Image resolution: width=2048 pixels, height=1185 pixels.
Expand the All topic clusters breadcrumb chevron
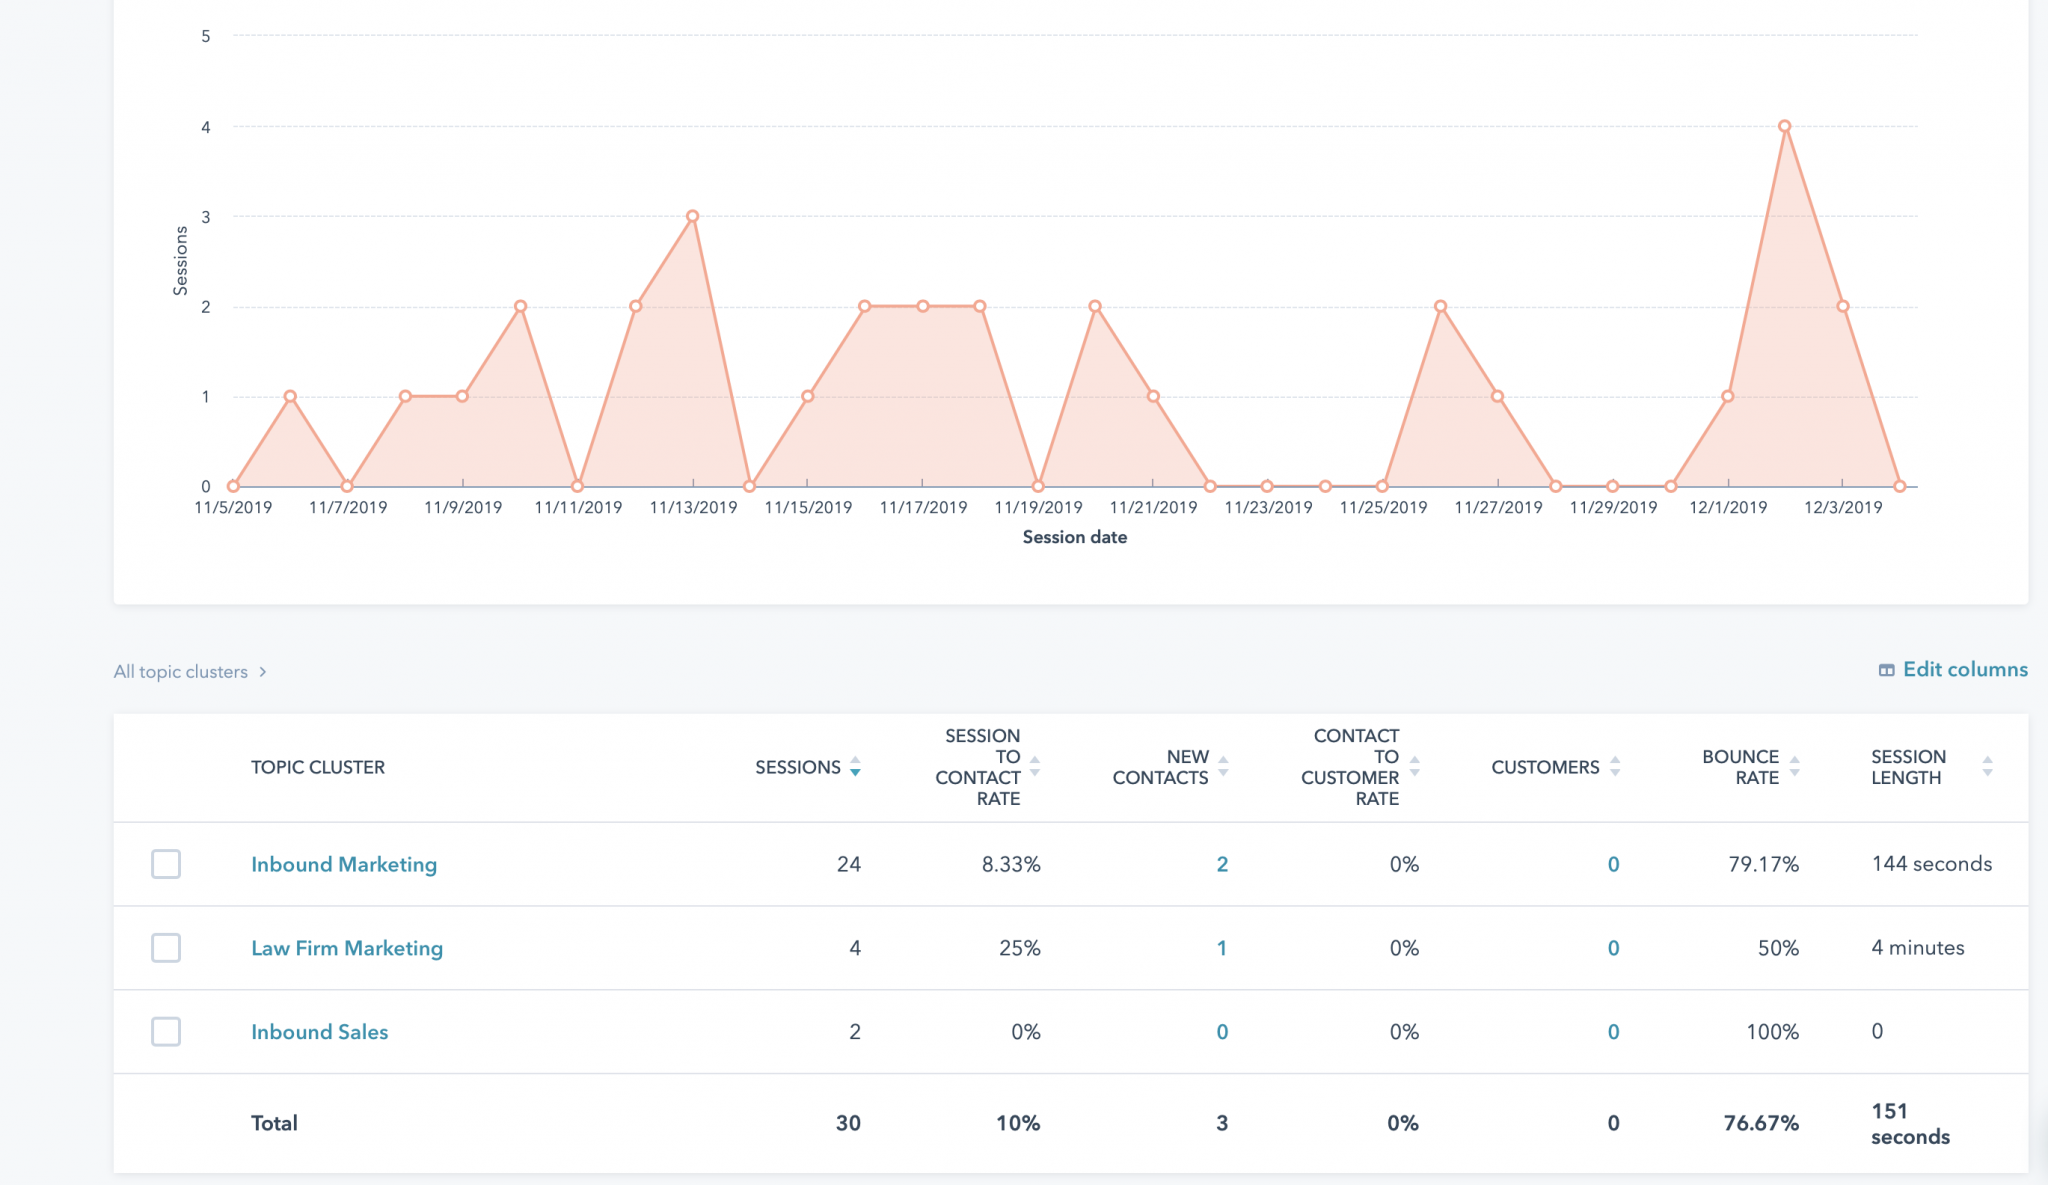pos(263,671)
